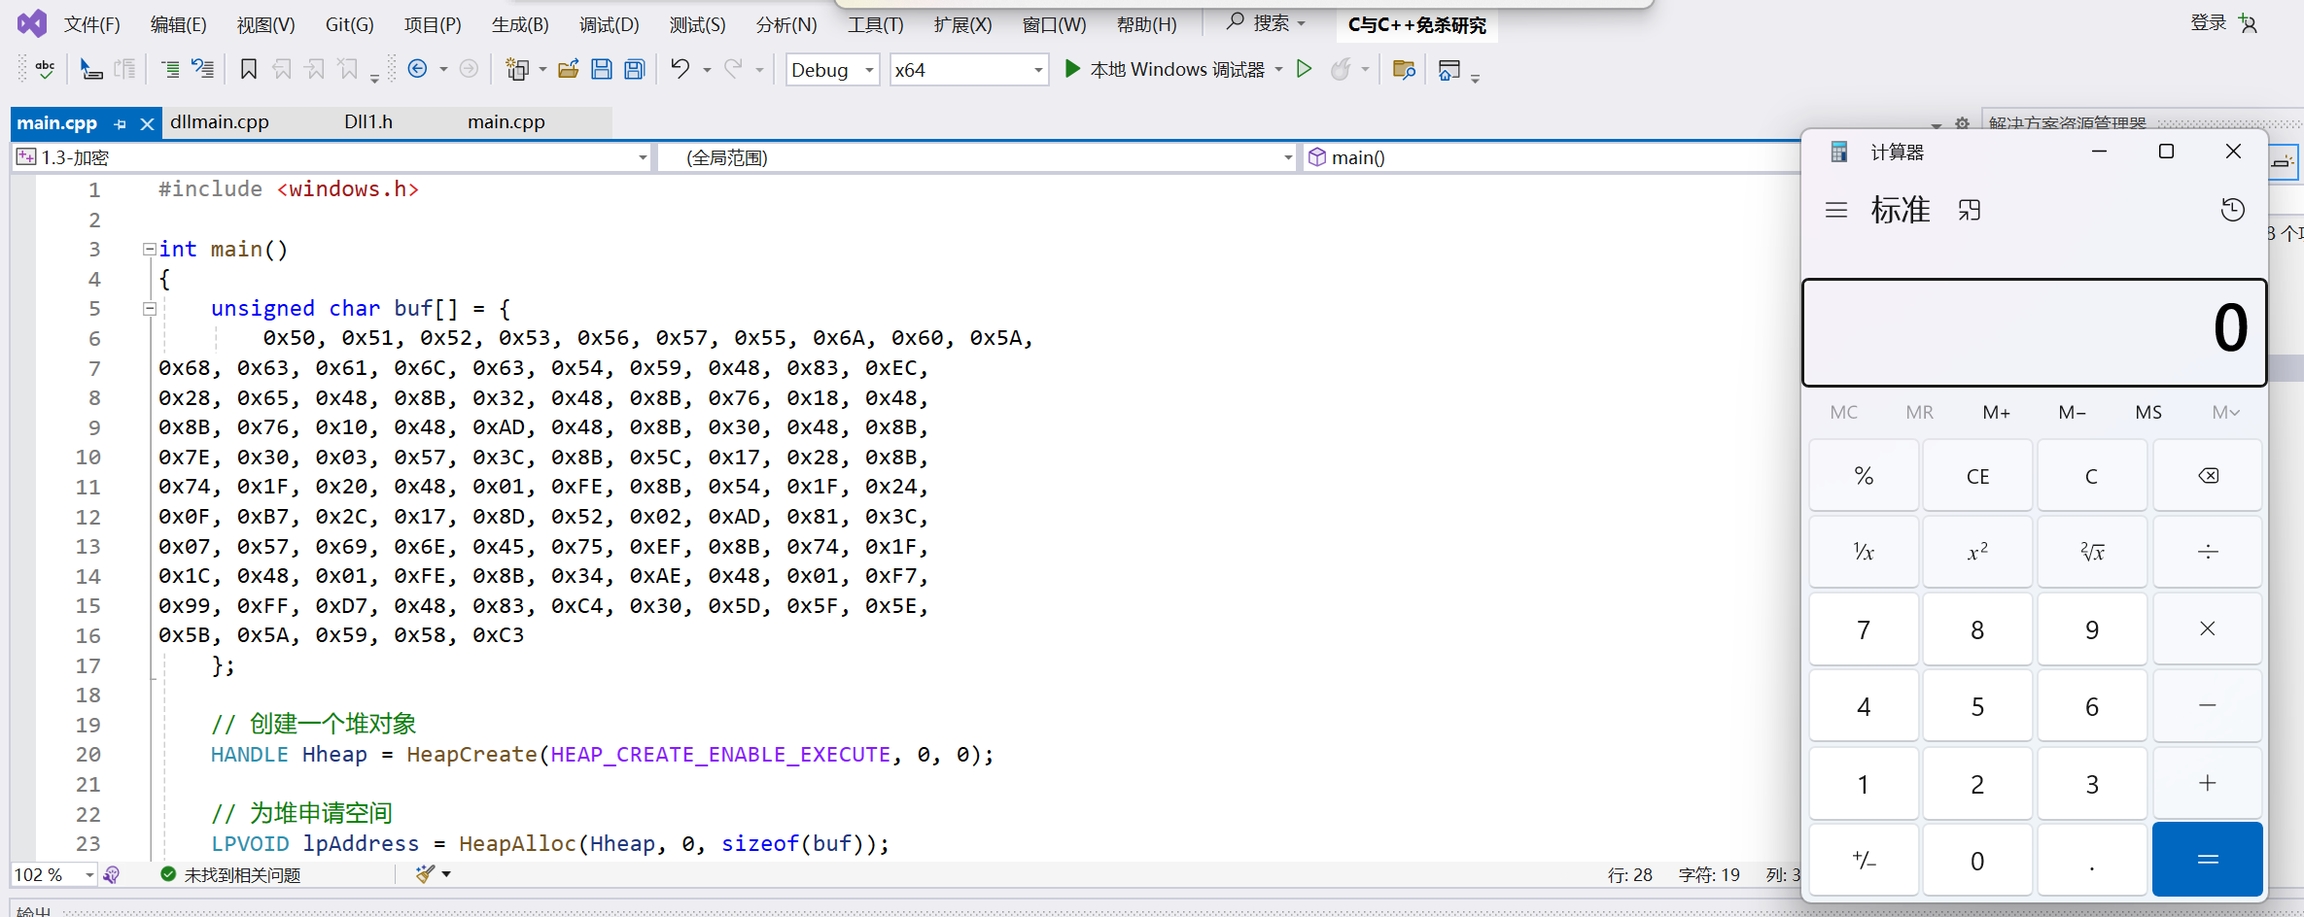
Task: Open the x64 platform dropdown
Action: (968, 70)
